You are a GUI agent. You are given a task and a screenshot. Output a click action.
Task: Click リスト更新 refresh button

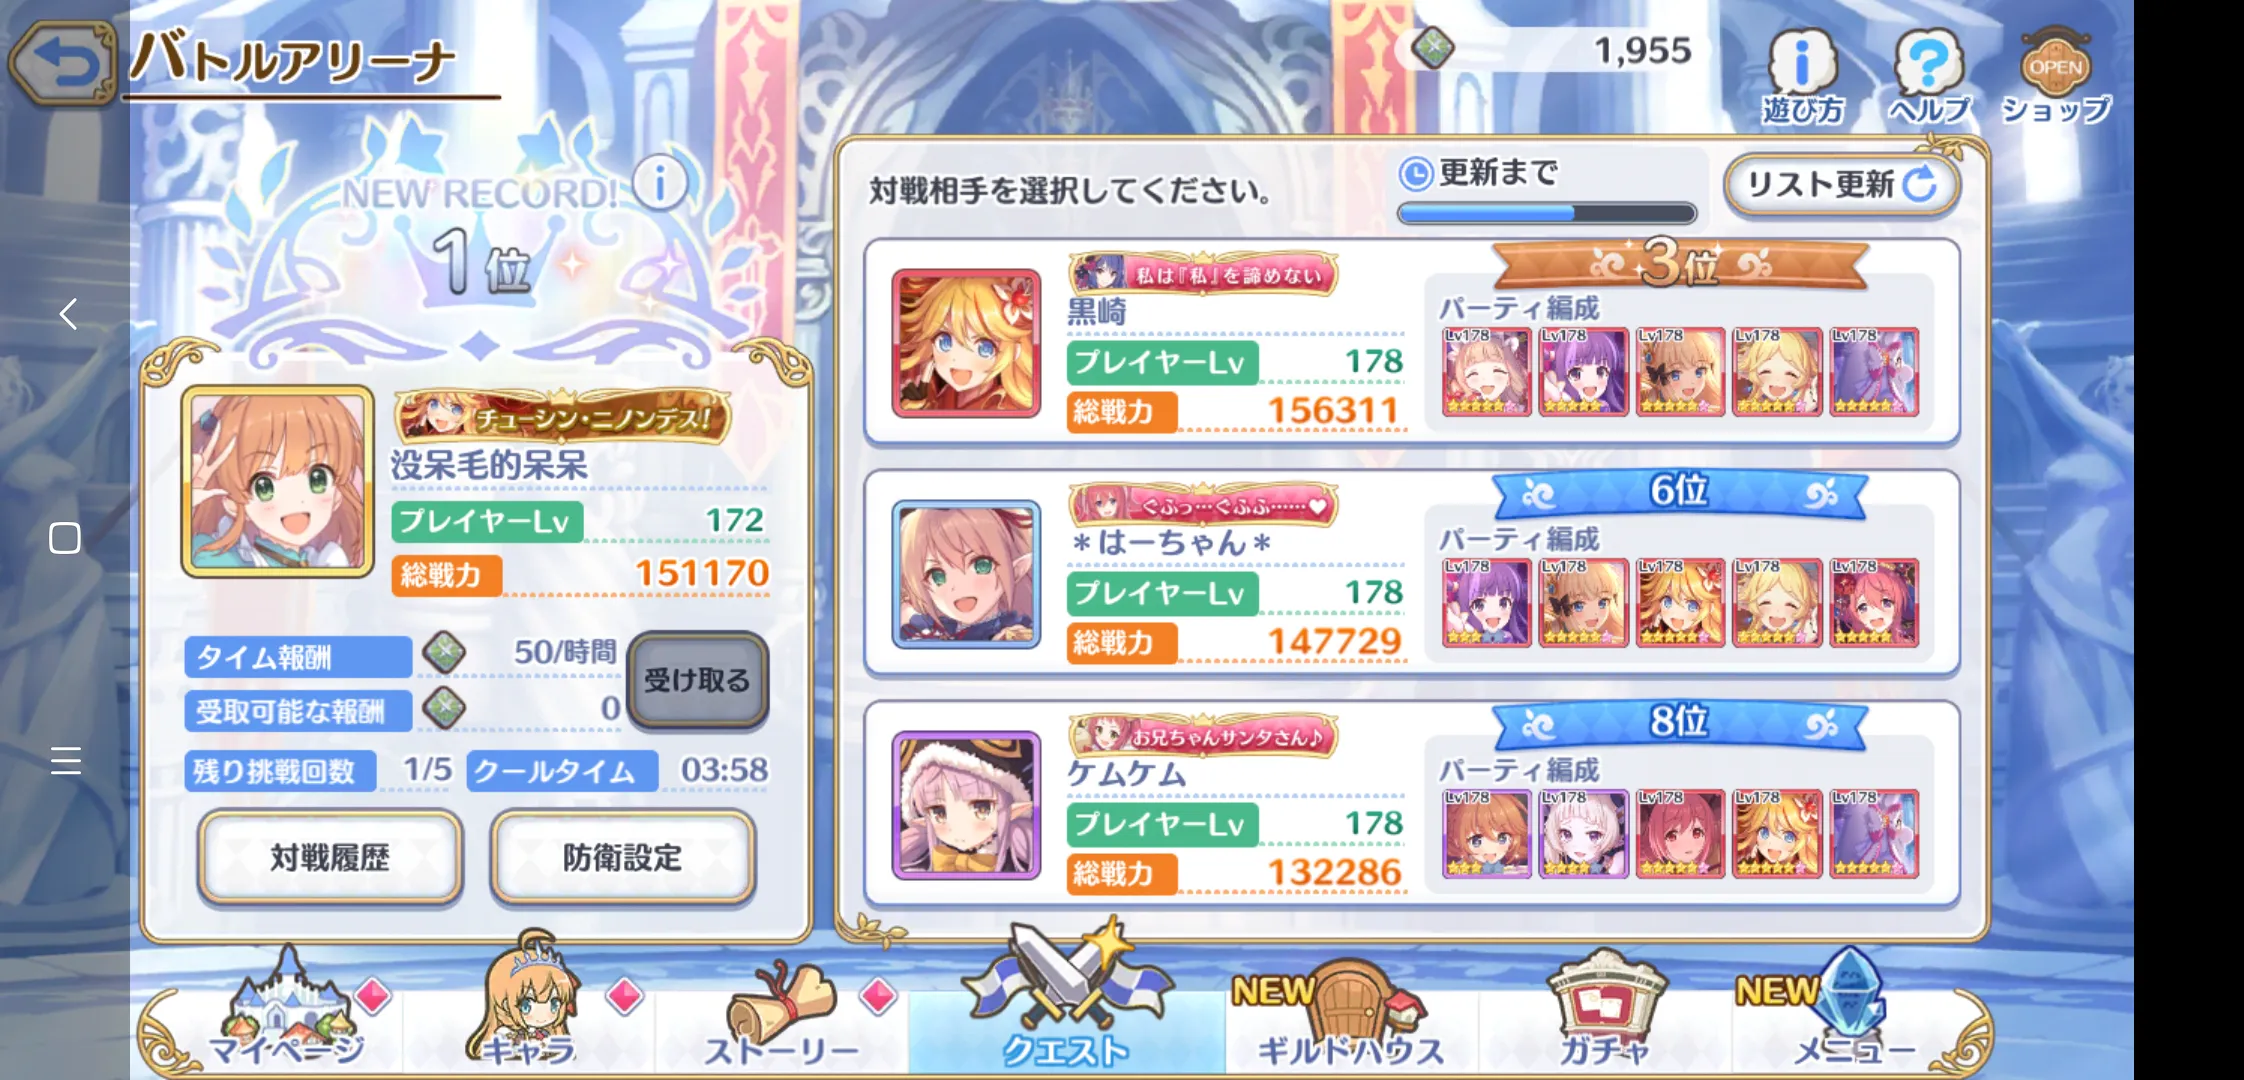tap(1841, 185)
